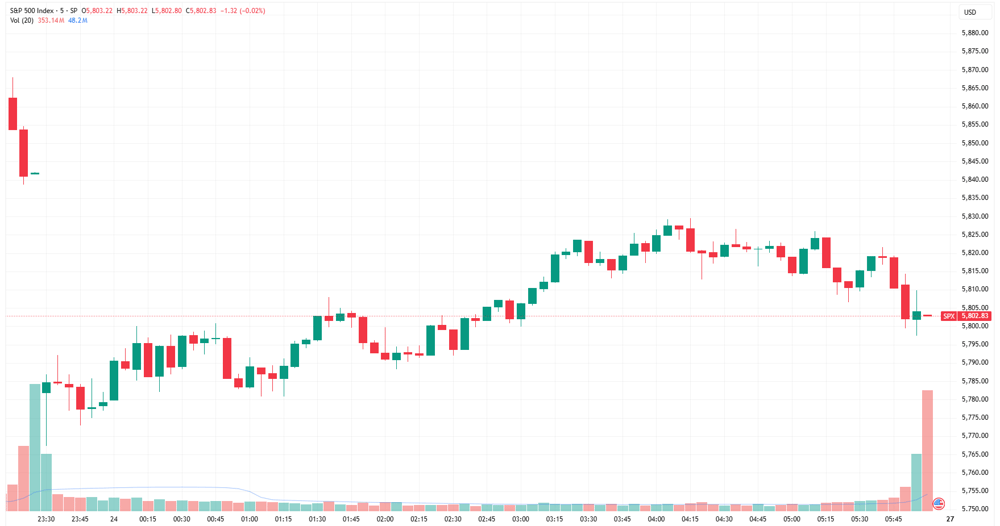The height and width of the screenshot is (526, 1000).
Task: Click the 5,840.00 price axis label
Action: click(974, 179)
